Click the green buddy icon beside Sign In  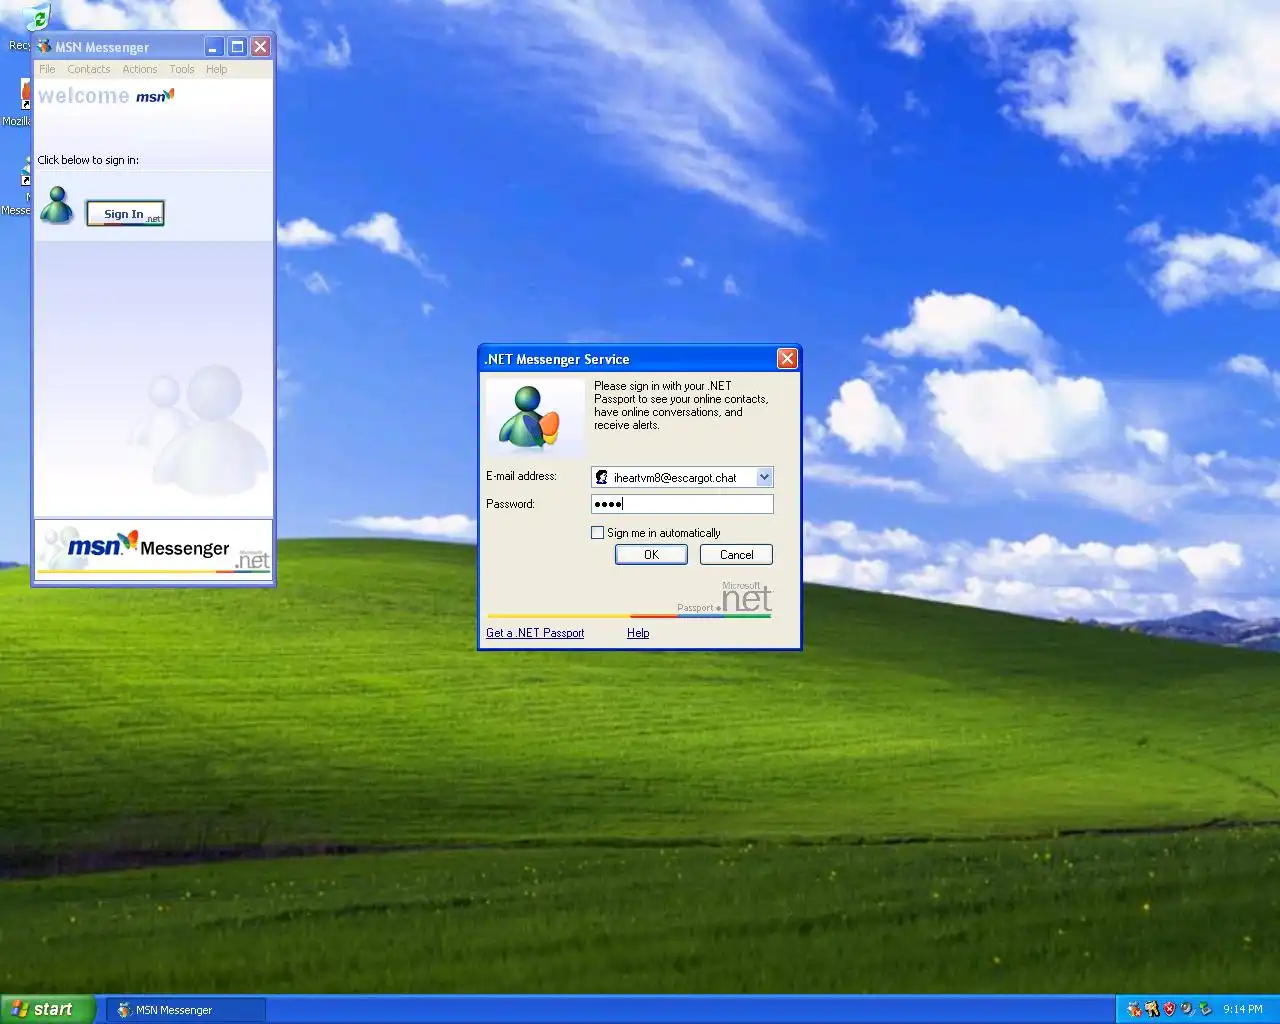[57, 205]
